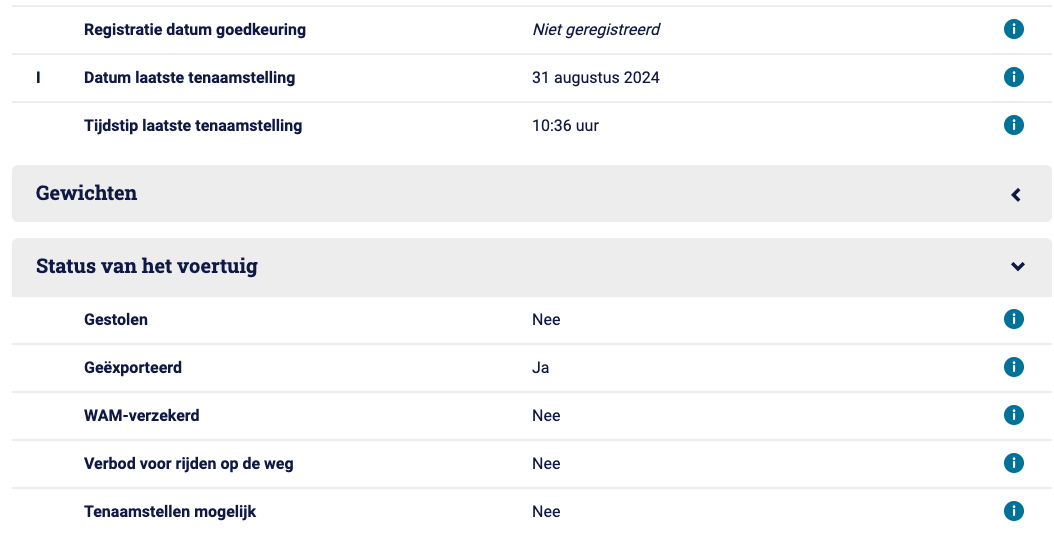Click the time value '10:36 uur'
1054x550 pixels.
[565, 126]
